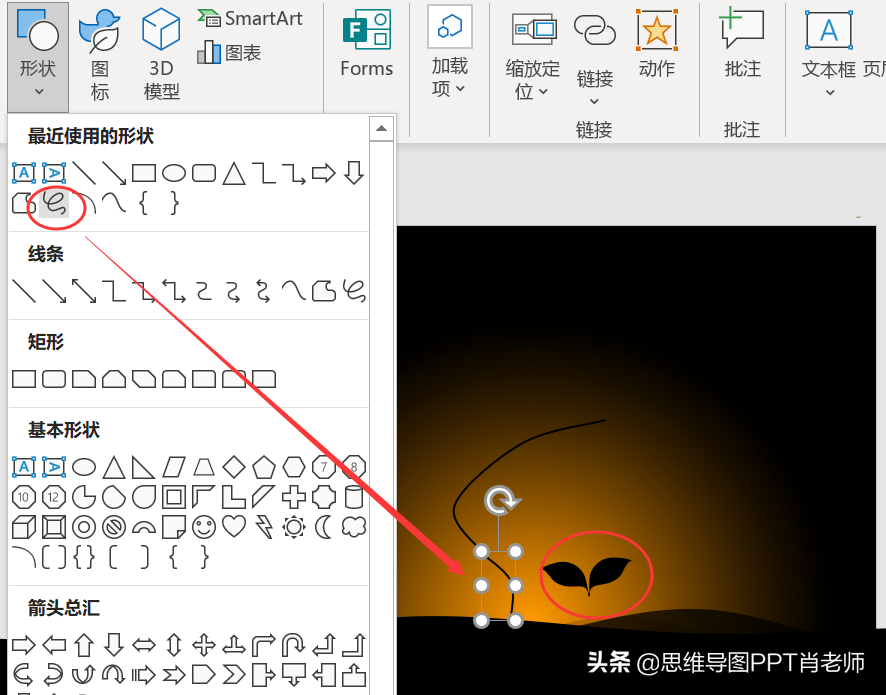
Task: Click the black leaf shape on slide
Action: click(588, 575)
